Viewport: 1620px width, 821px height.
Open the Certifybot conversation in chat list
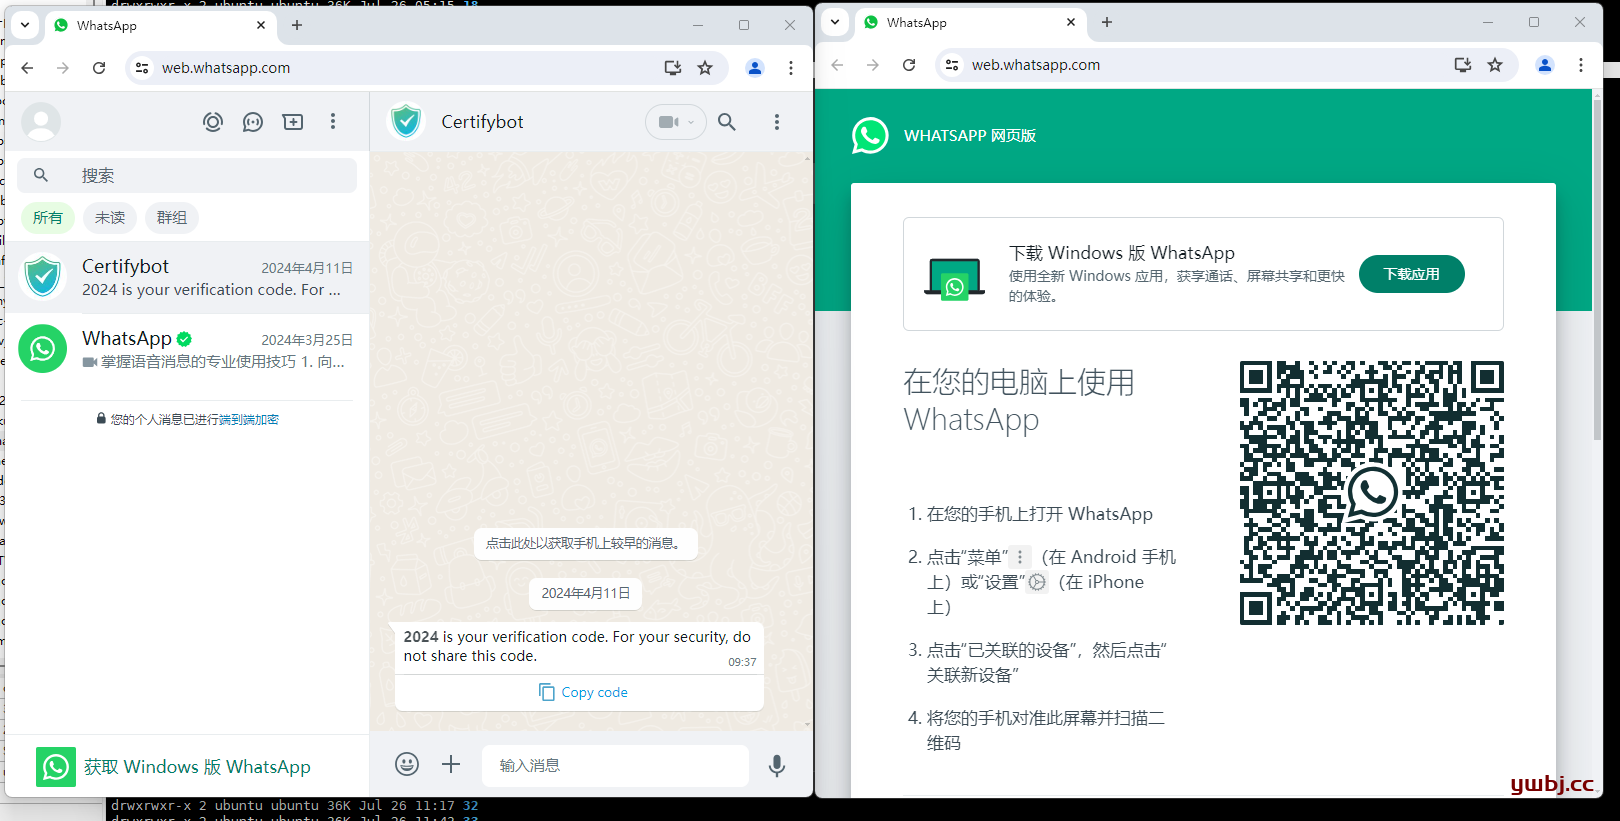[187, 277]
